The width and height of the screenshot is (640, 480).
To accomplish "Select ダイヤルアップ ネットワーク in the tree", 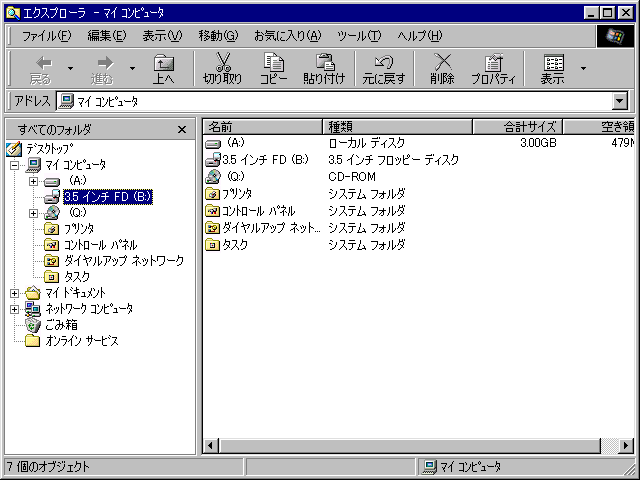I will pos(124,261).
